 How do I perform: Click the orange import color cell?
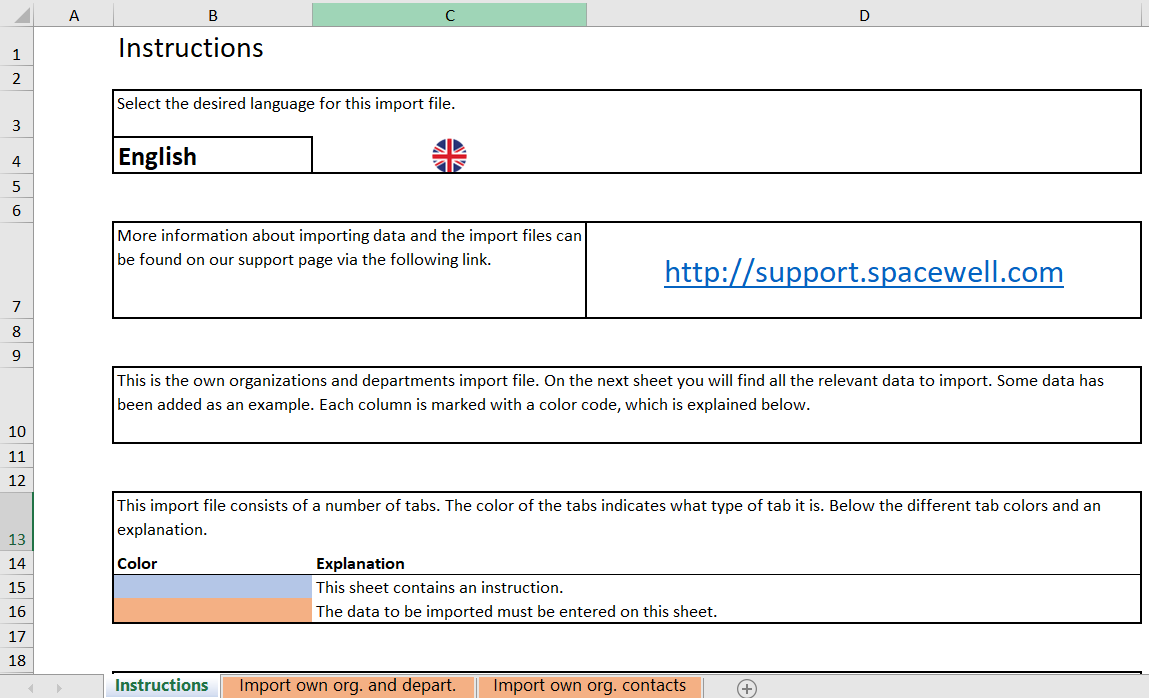point(213,611)
